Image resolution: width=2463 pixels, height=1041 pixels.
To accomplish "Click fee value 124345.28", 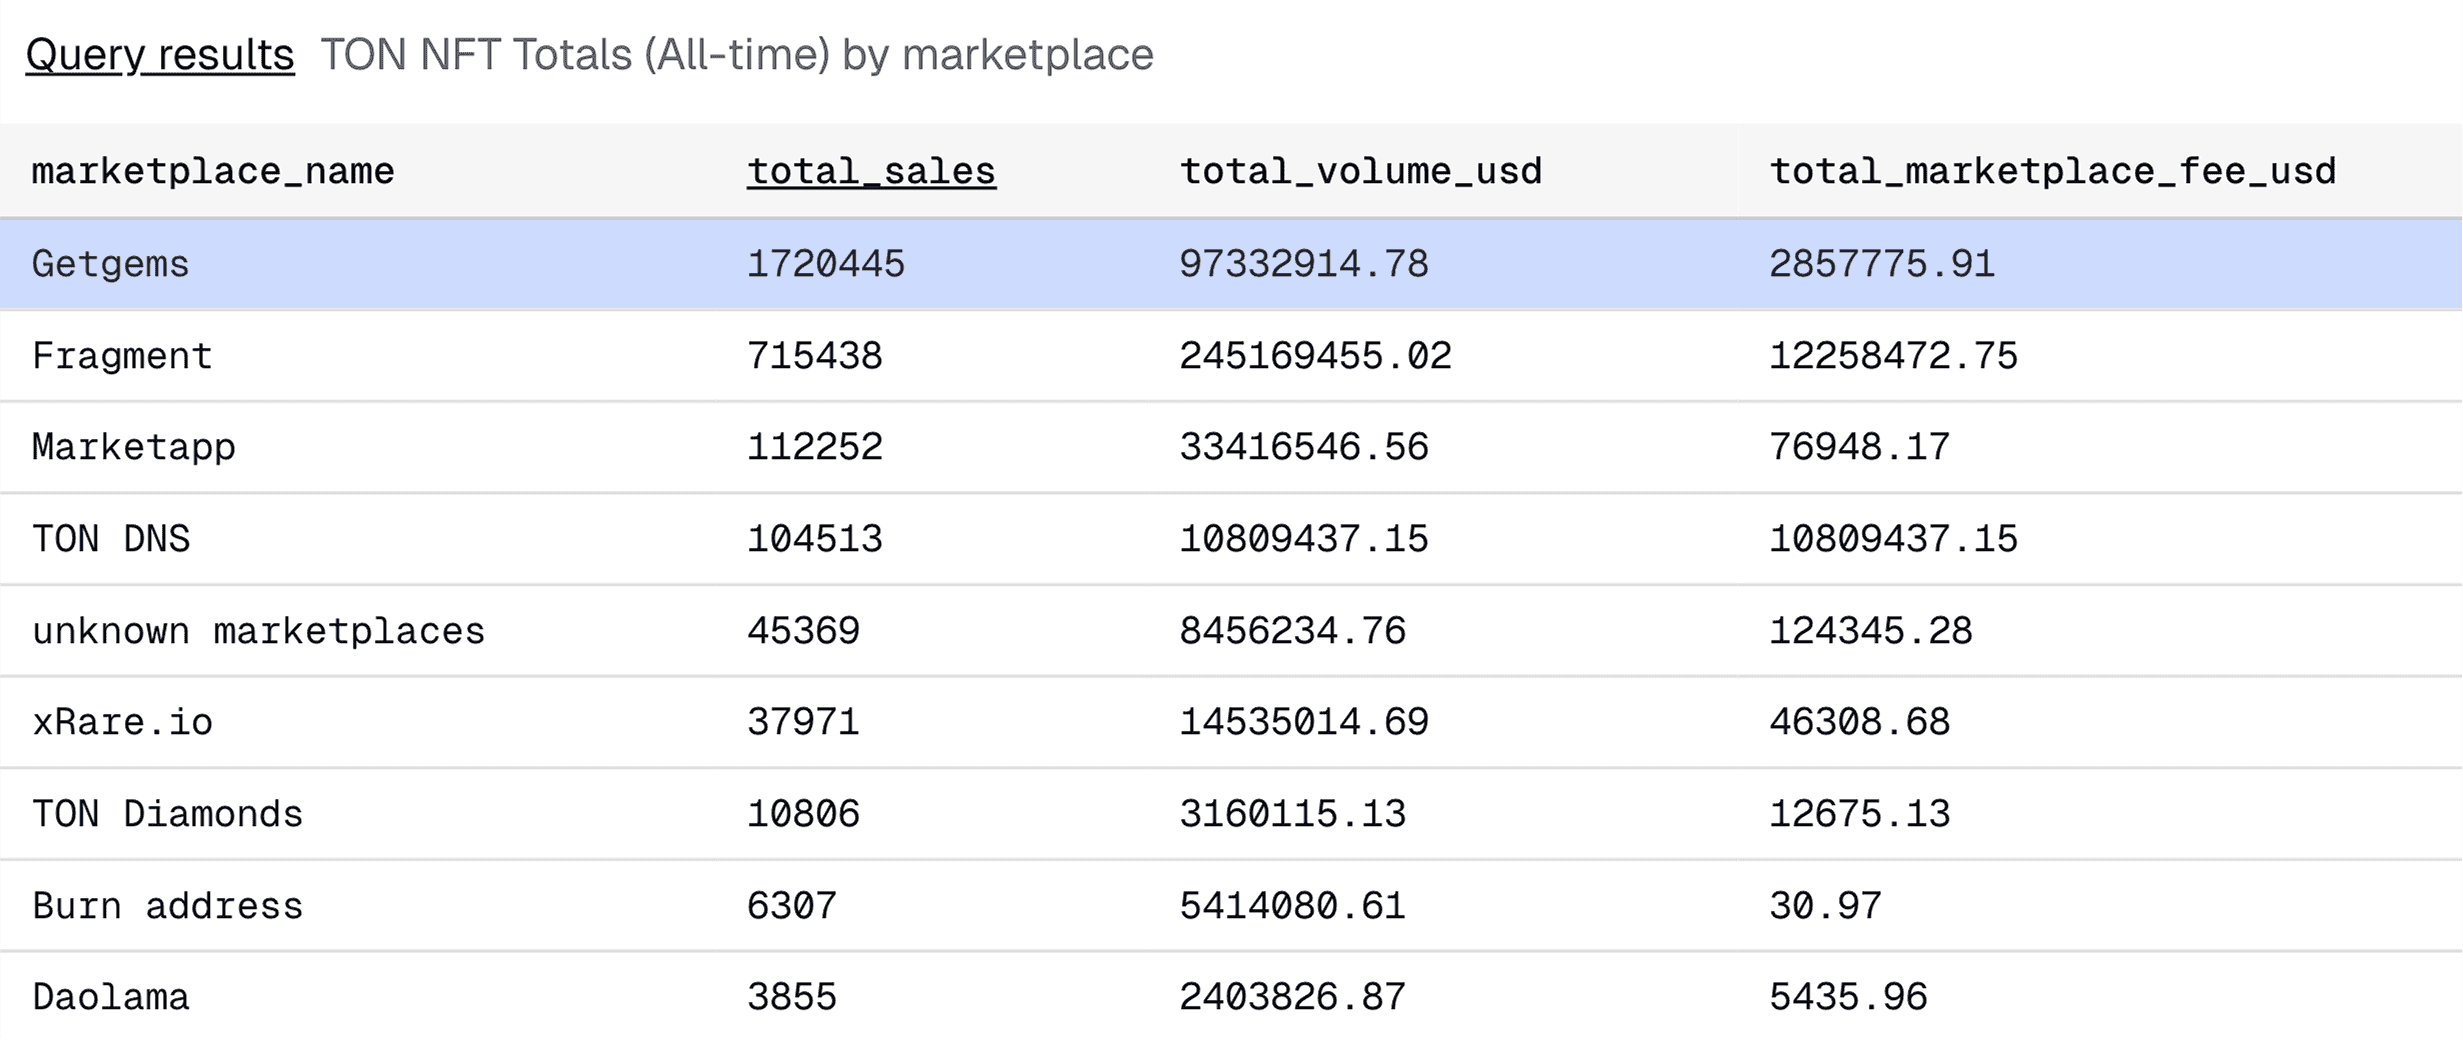I will (1871, 631).
